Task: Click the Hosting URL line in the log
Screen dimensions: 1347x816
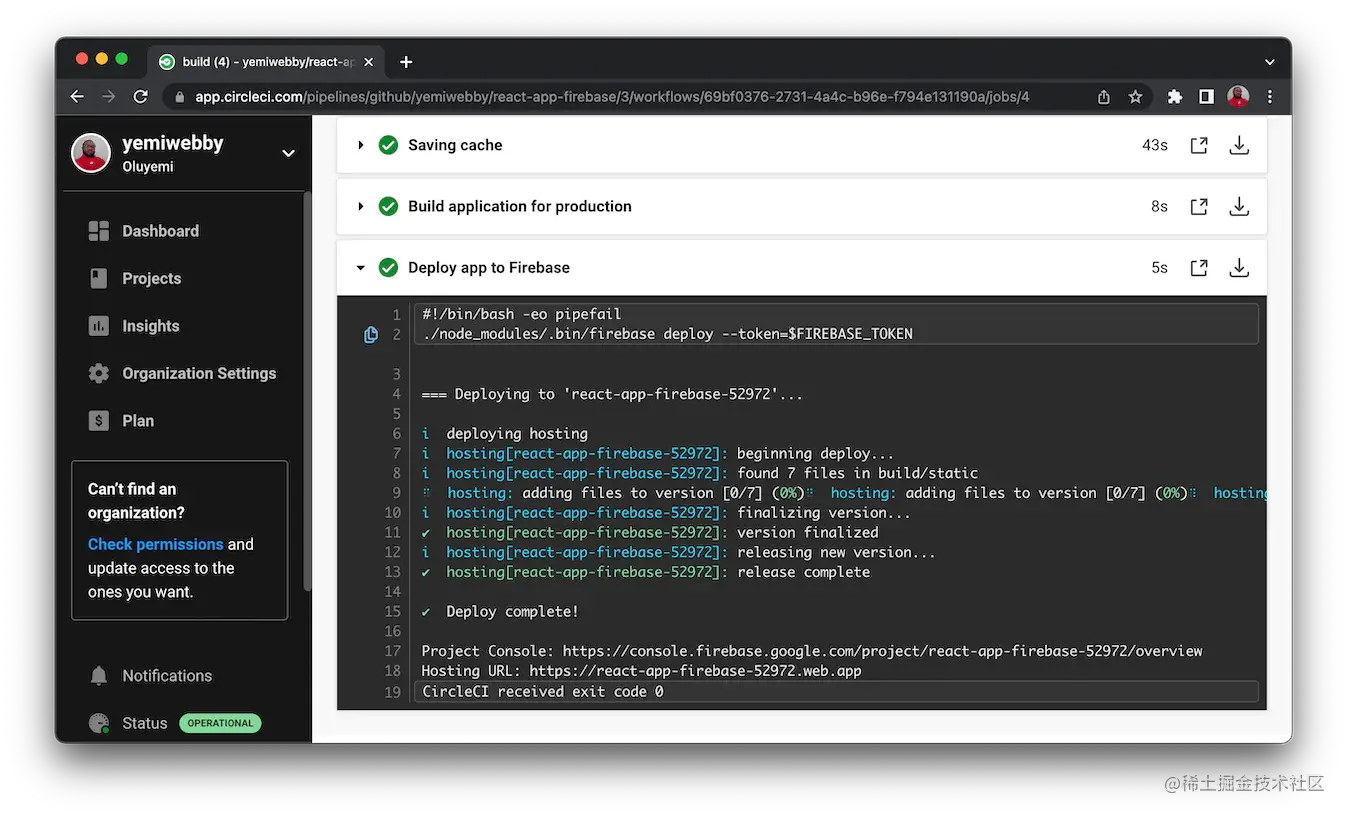Action: click(x=641, y=671)
